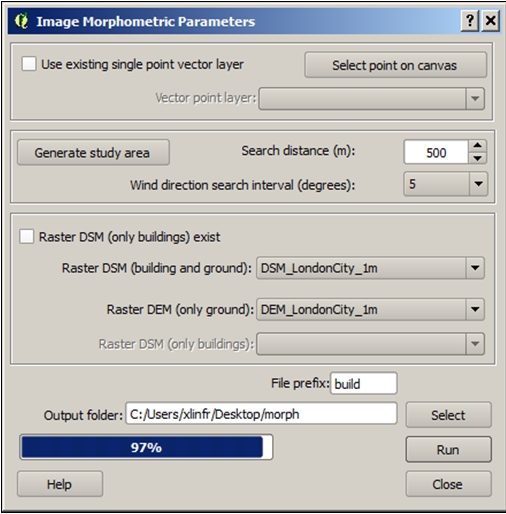Click the File prefix input field

pos(364,383)
